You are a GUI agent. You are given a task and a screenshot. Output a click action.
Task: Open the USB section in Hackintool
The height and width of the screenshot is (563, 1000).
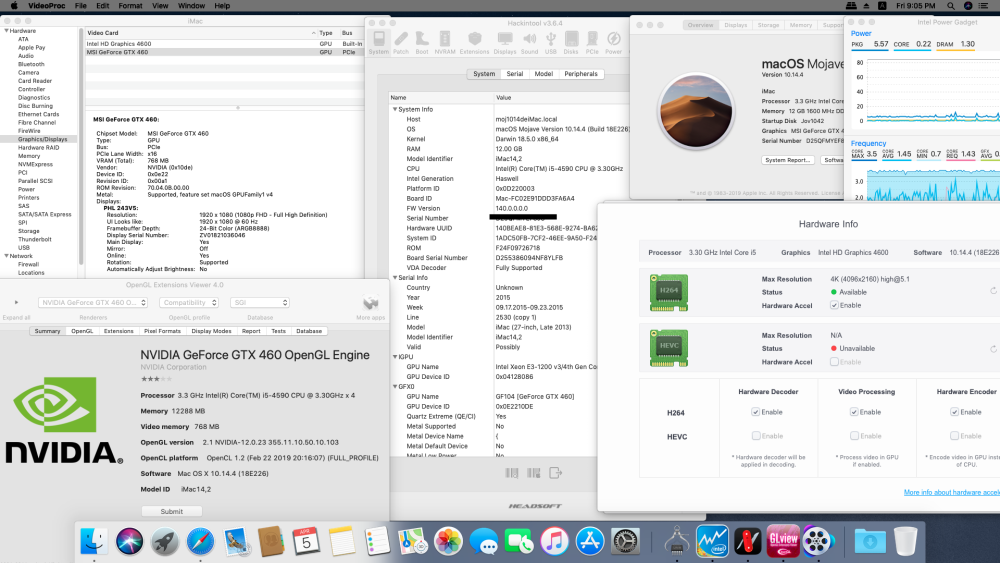550,43
